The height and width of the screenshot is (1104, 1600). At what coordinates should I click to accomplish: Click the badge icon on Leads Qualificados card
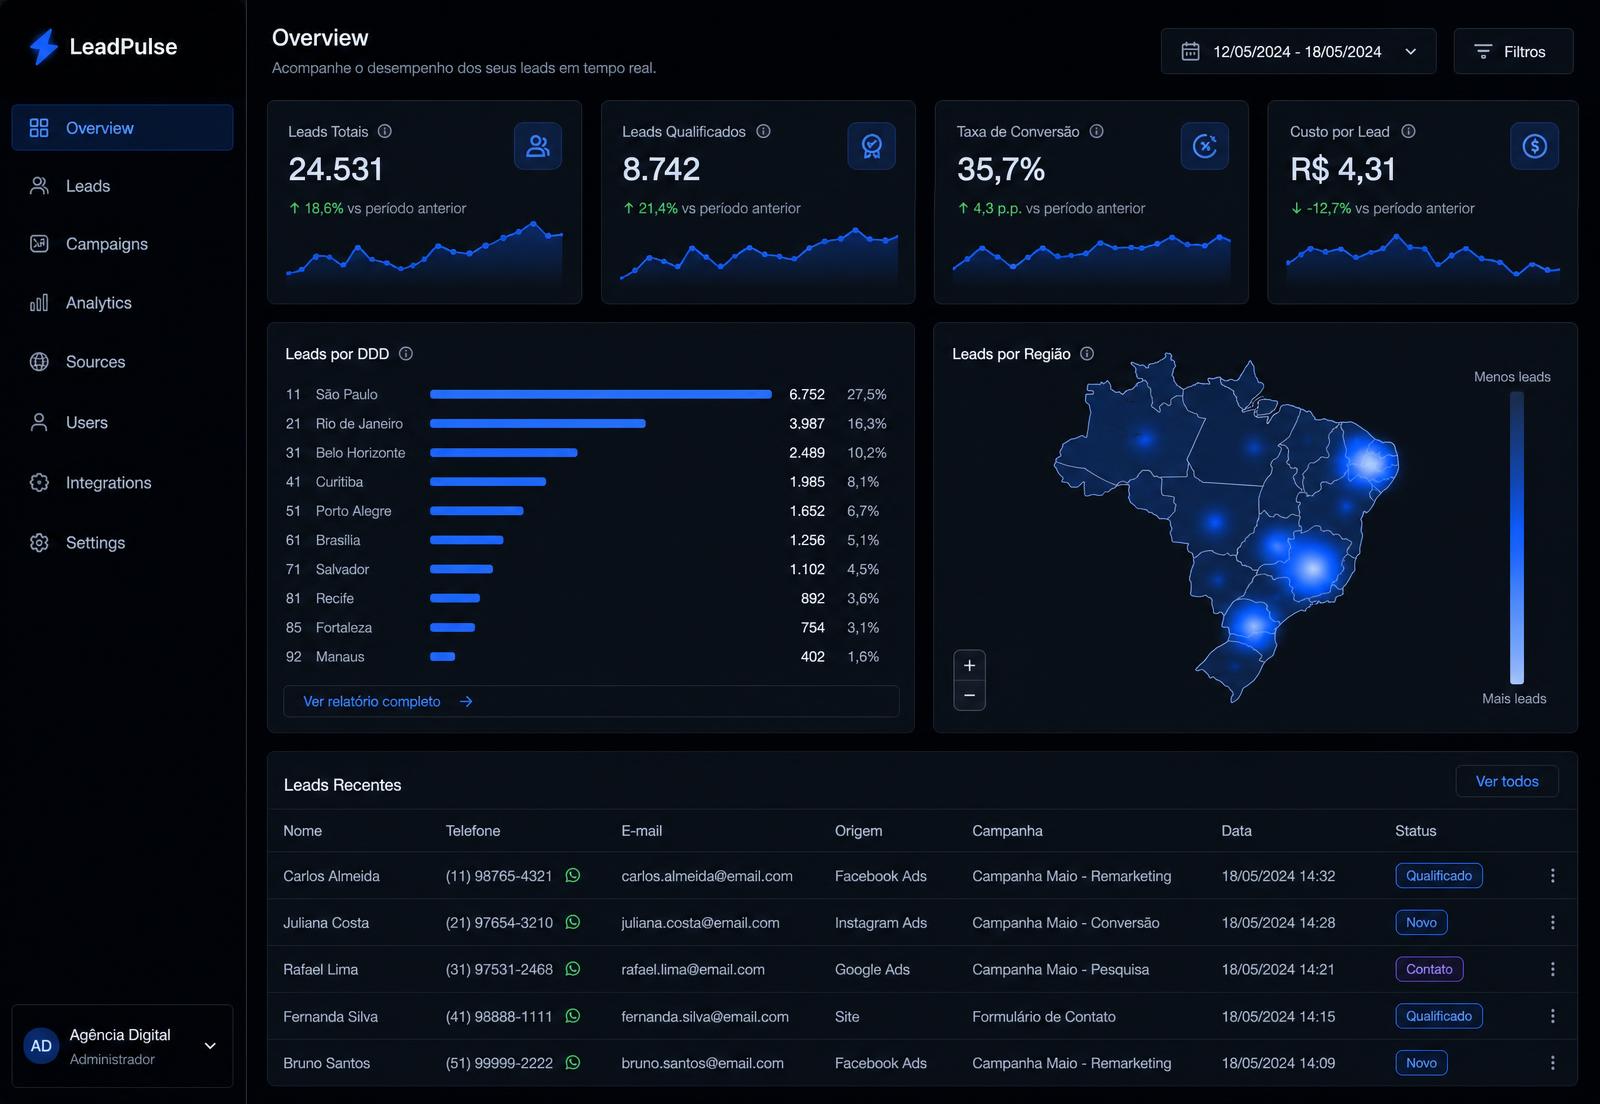pyautogui.click(x=872, y=146)
